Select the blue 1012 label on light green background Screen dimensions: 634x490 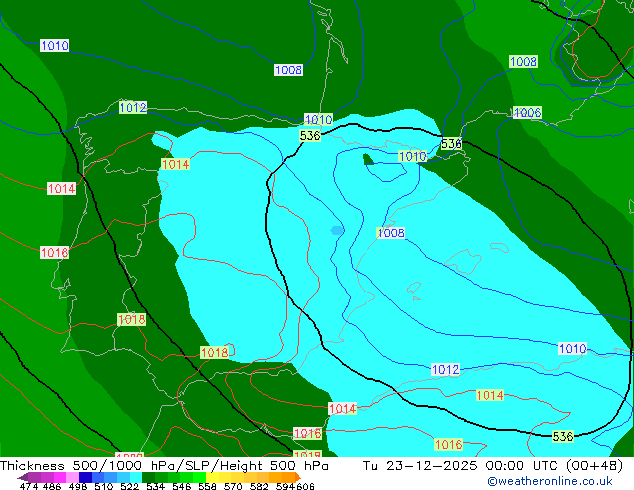click(x=133, y=108)
